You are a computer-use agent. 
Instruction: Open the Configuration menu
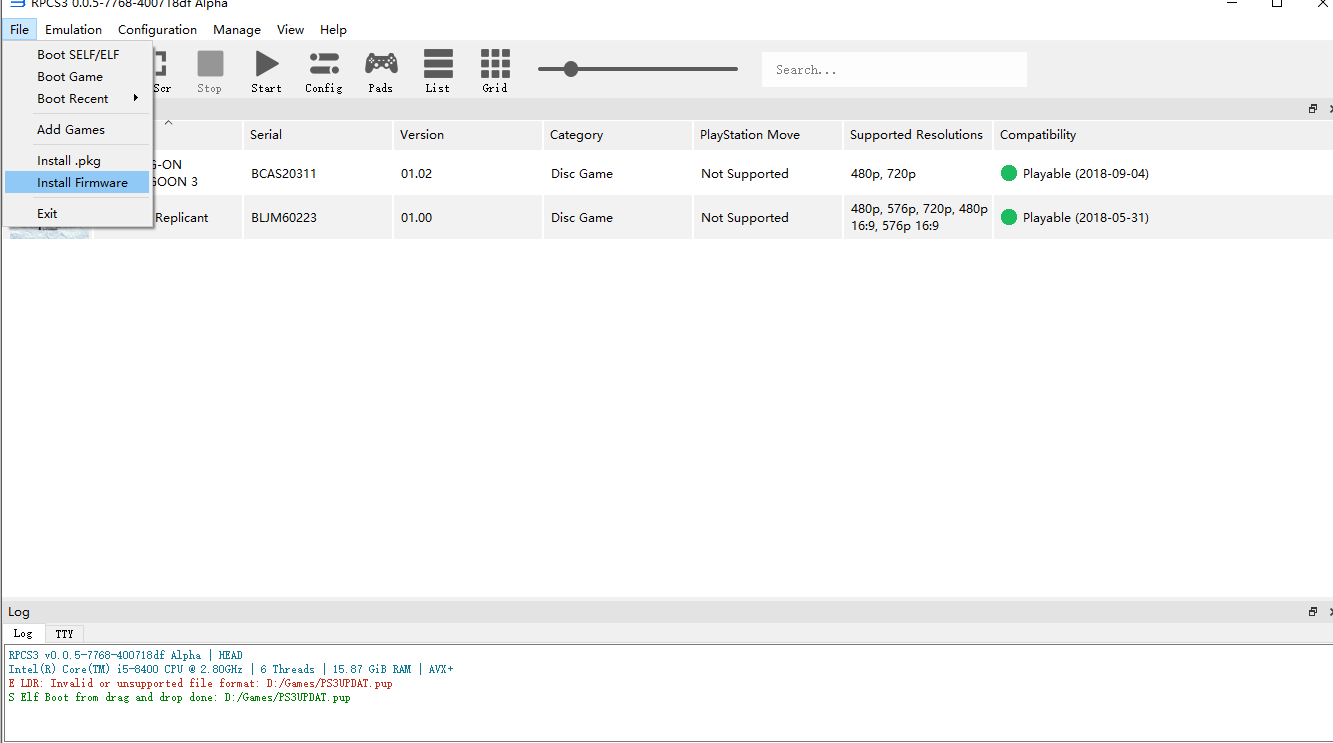[x=158, y=29]
